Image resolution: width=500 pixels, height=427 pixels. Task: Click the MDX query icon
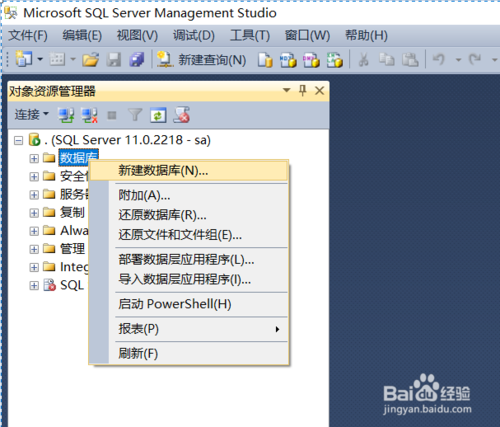pos(288,60)
